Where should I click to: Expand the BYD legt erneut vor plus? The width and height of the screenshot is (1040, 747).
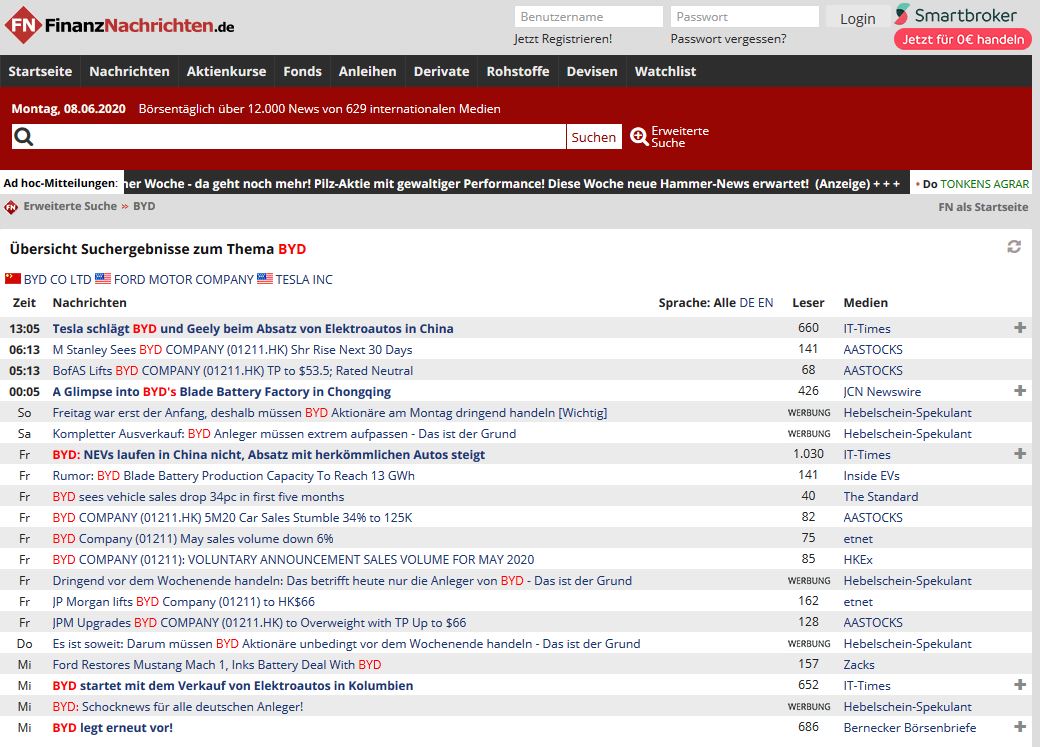click(1020, 727)
